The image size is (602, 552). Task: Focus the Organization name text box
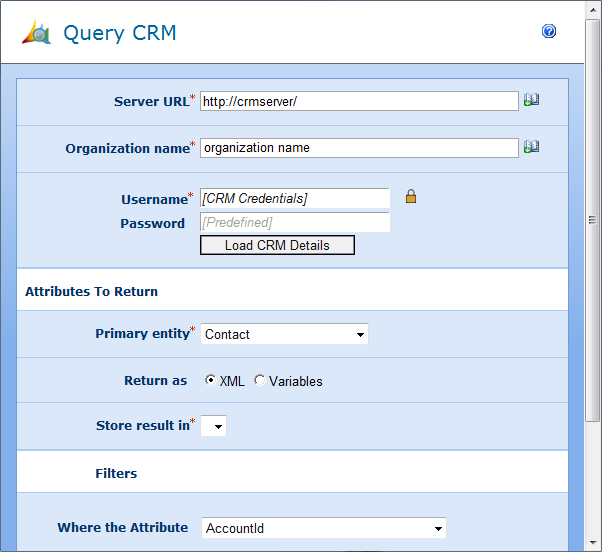point(359,148)
